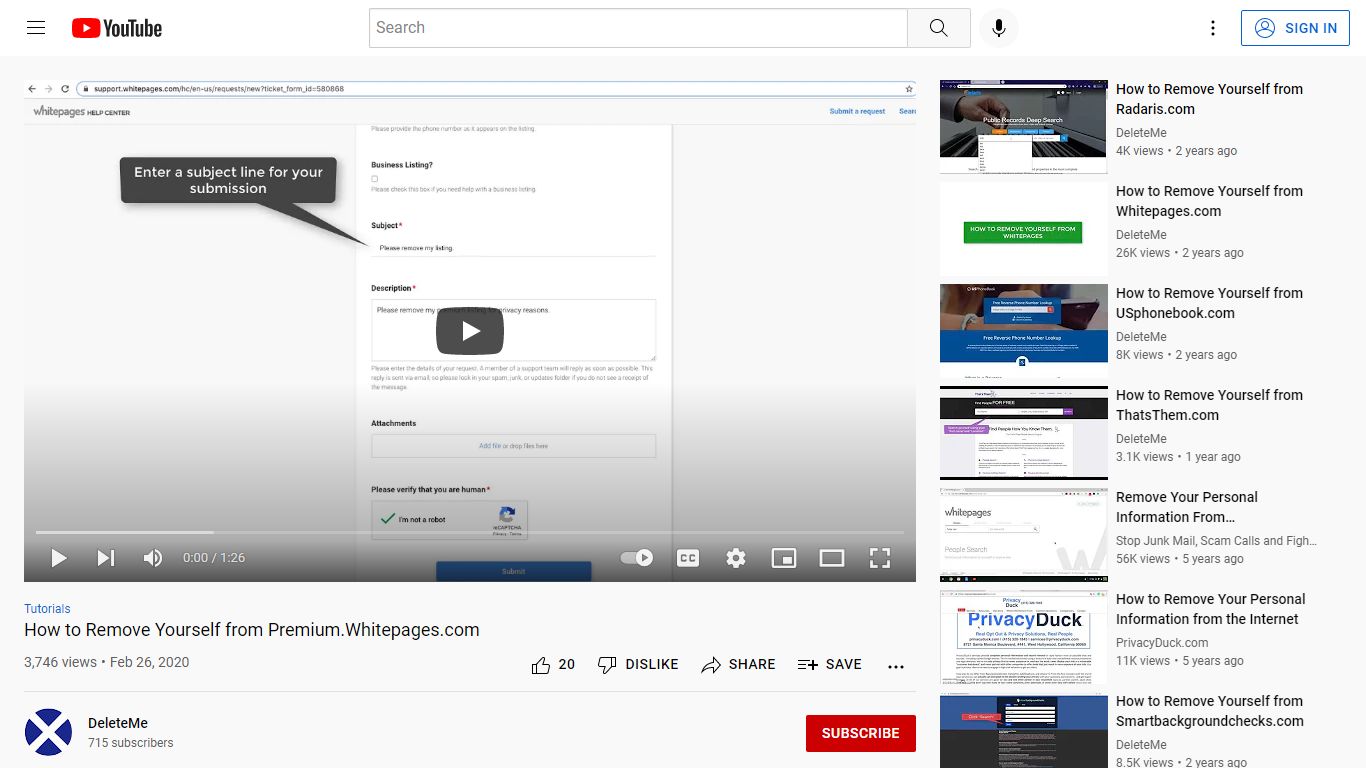Open the three-dot settings menu in header

coord(1212,28)
